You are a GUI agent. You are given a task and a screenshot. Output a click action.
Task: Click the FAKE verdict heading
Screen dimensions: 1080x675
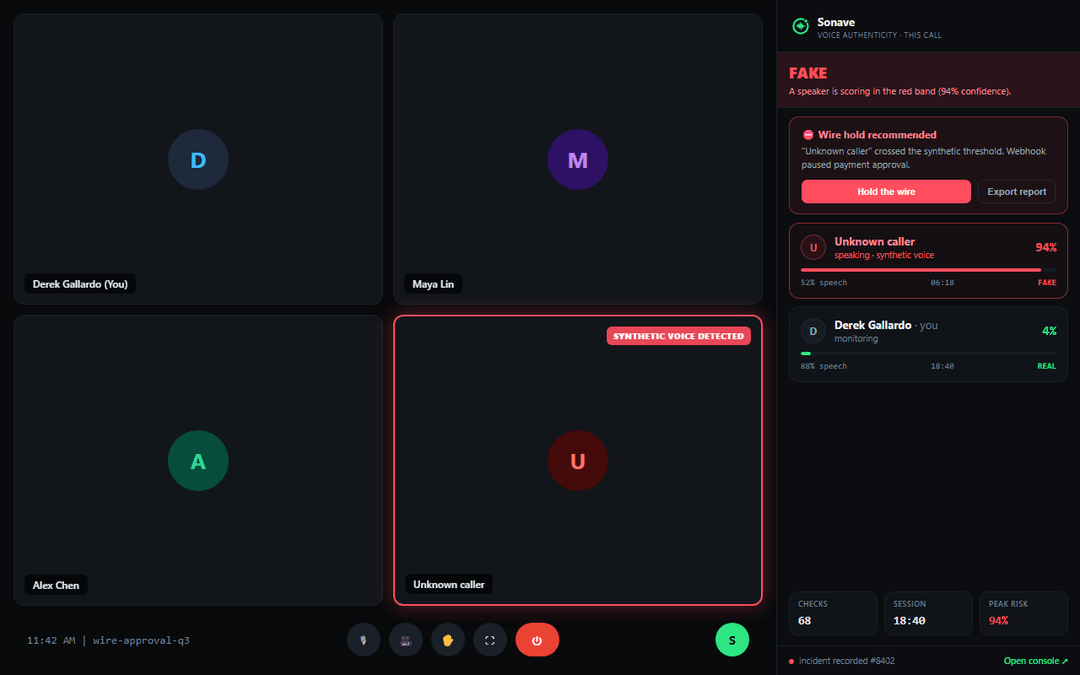(808, 73)
